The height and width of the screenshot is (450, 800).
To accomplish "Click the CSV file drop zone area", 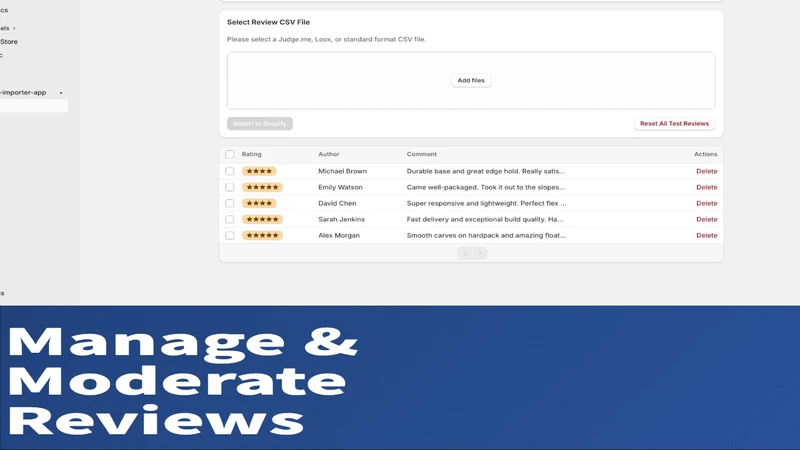I will pos(471,81).
